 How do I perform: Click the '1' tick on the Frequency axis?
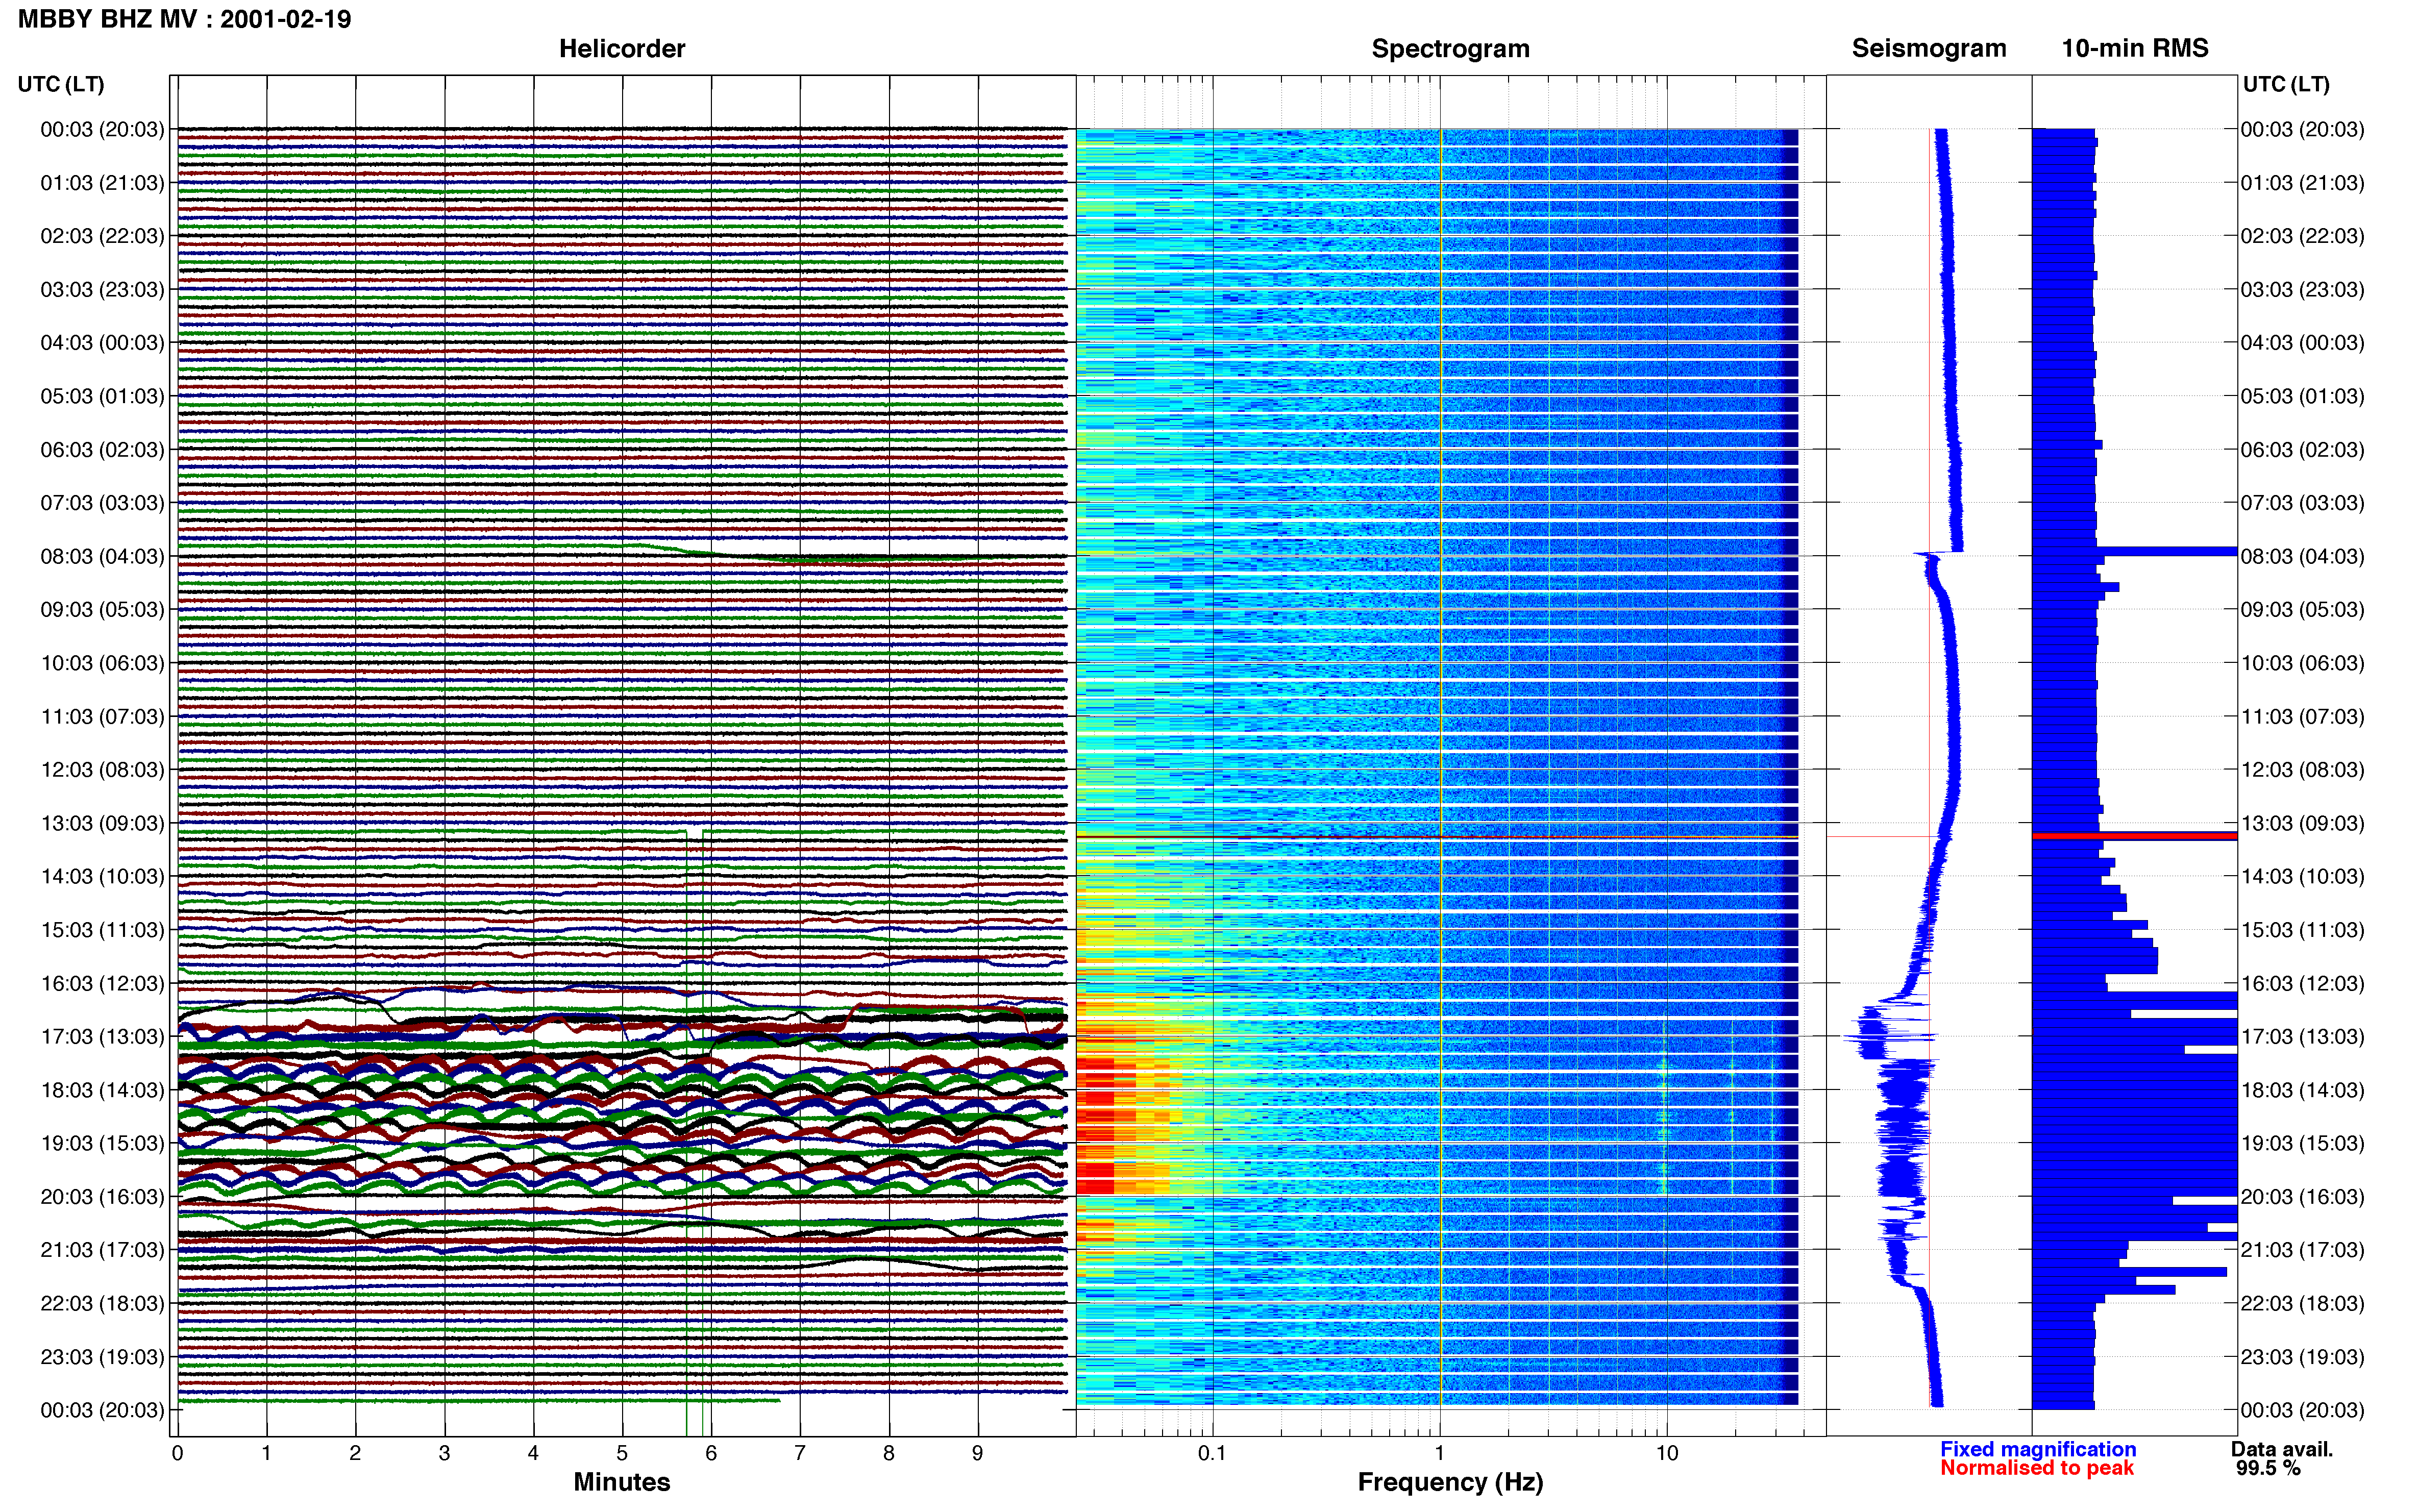[1439, 1453]
